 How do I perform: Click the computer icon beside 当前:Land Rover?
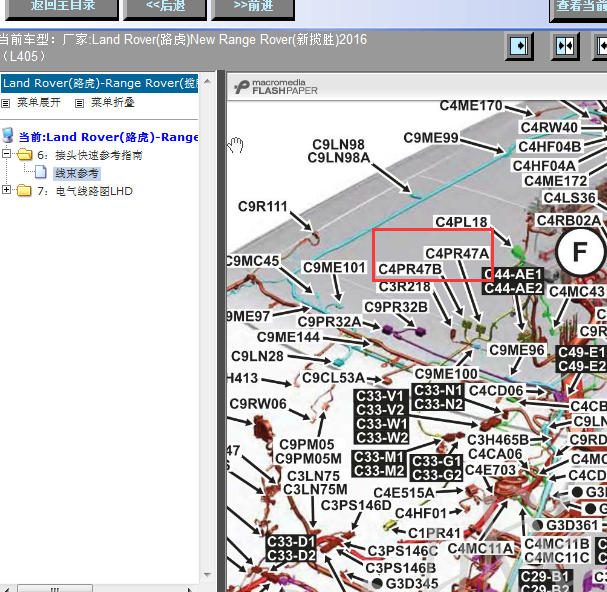[8, 136]
